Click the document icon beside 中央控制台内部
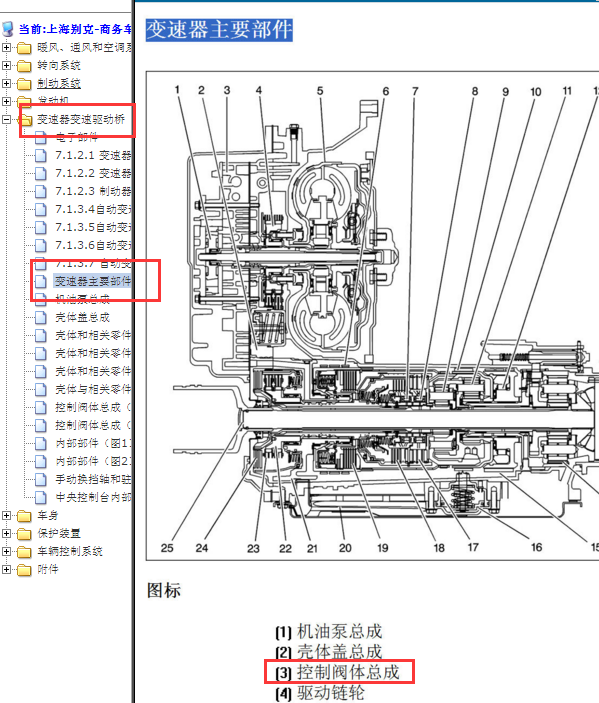The height and width of the screenshot is (703, 599). [x=40, y=497]
